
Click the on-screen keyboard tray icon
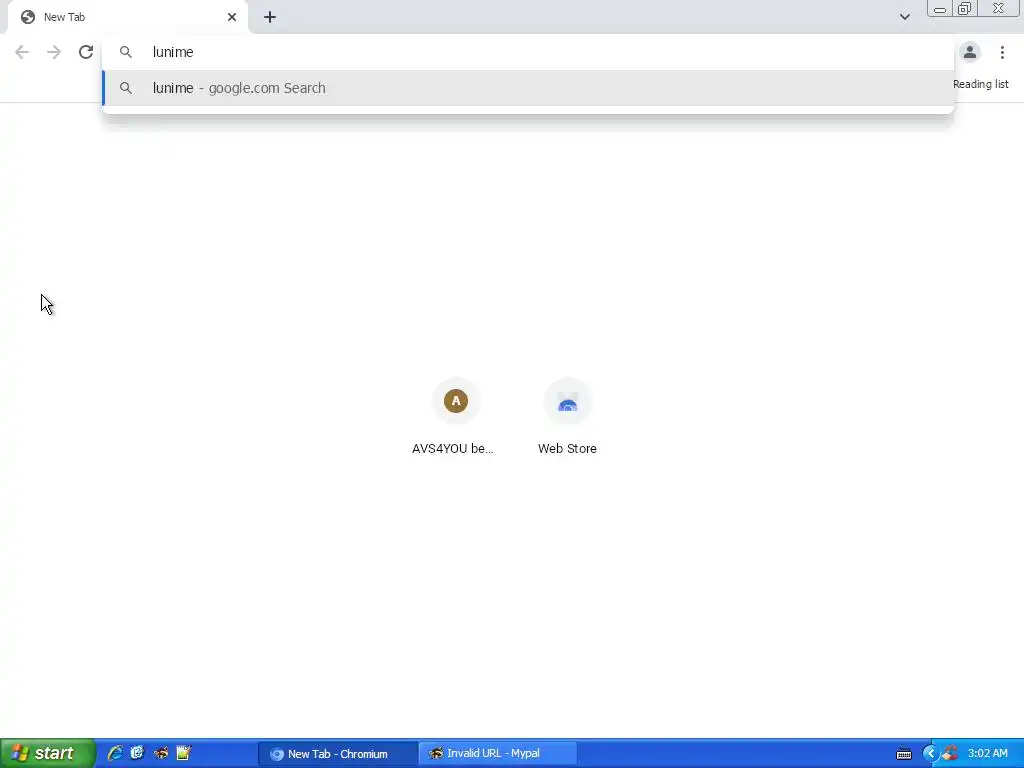[x=904, y=754]
